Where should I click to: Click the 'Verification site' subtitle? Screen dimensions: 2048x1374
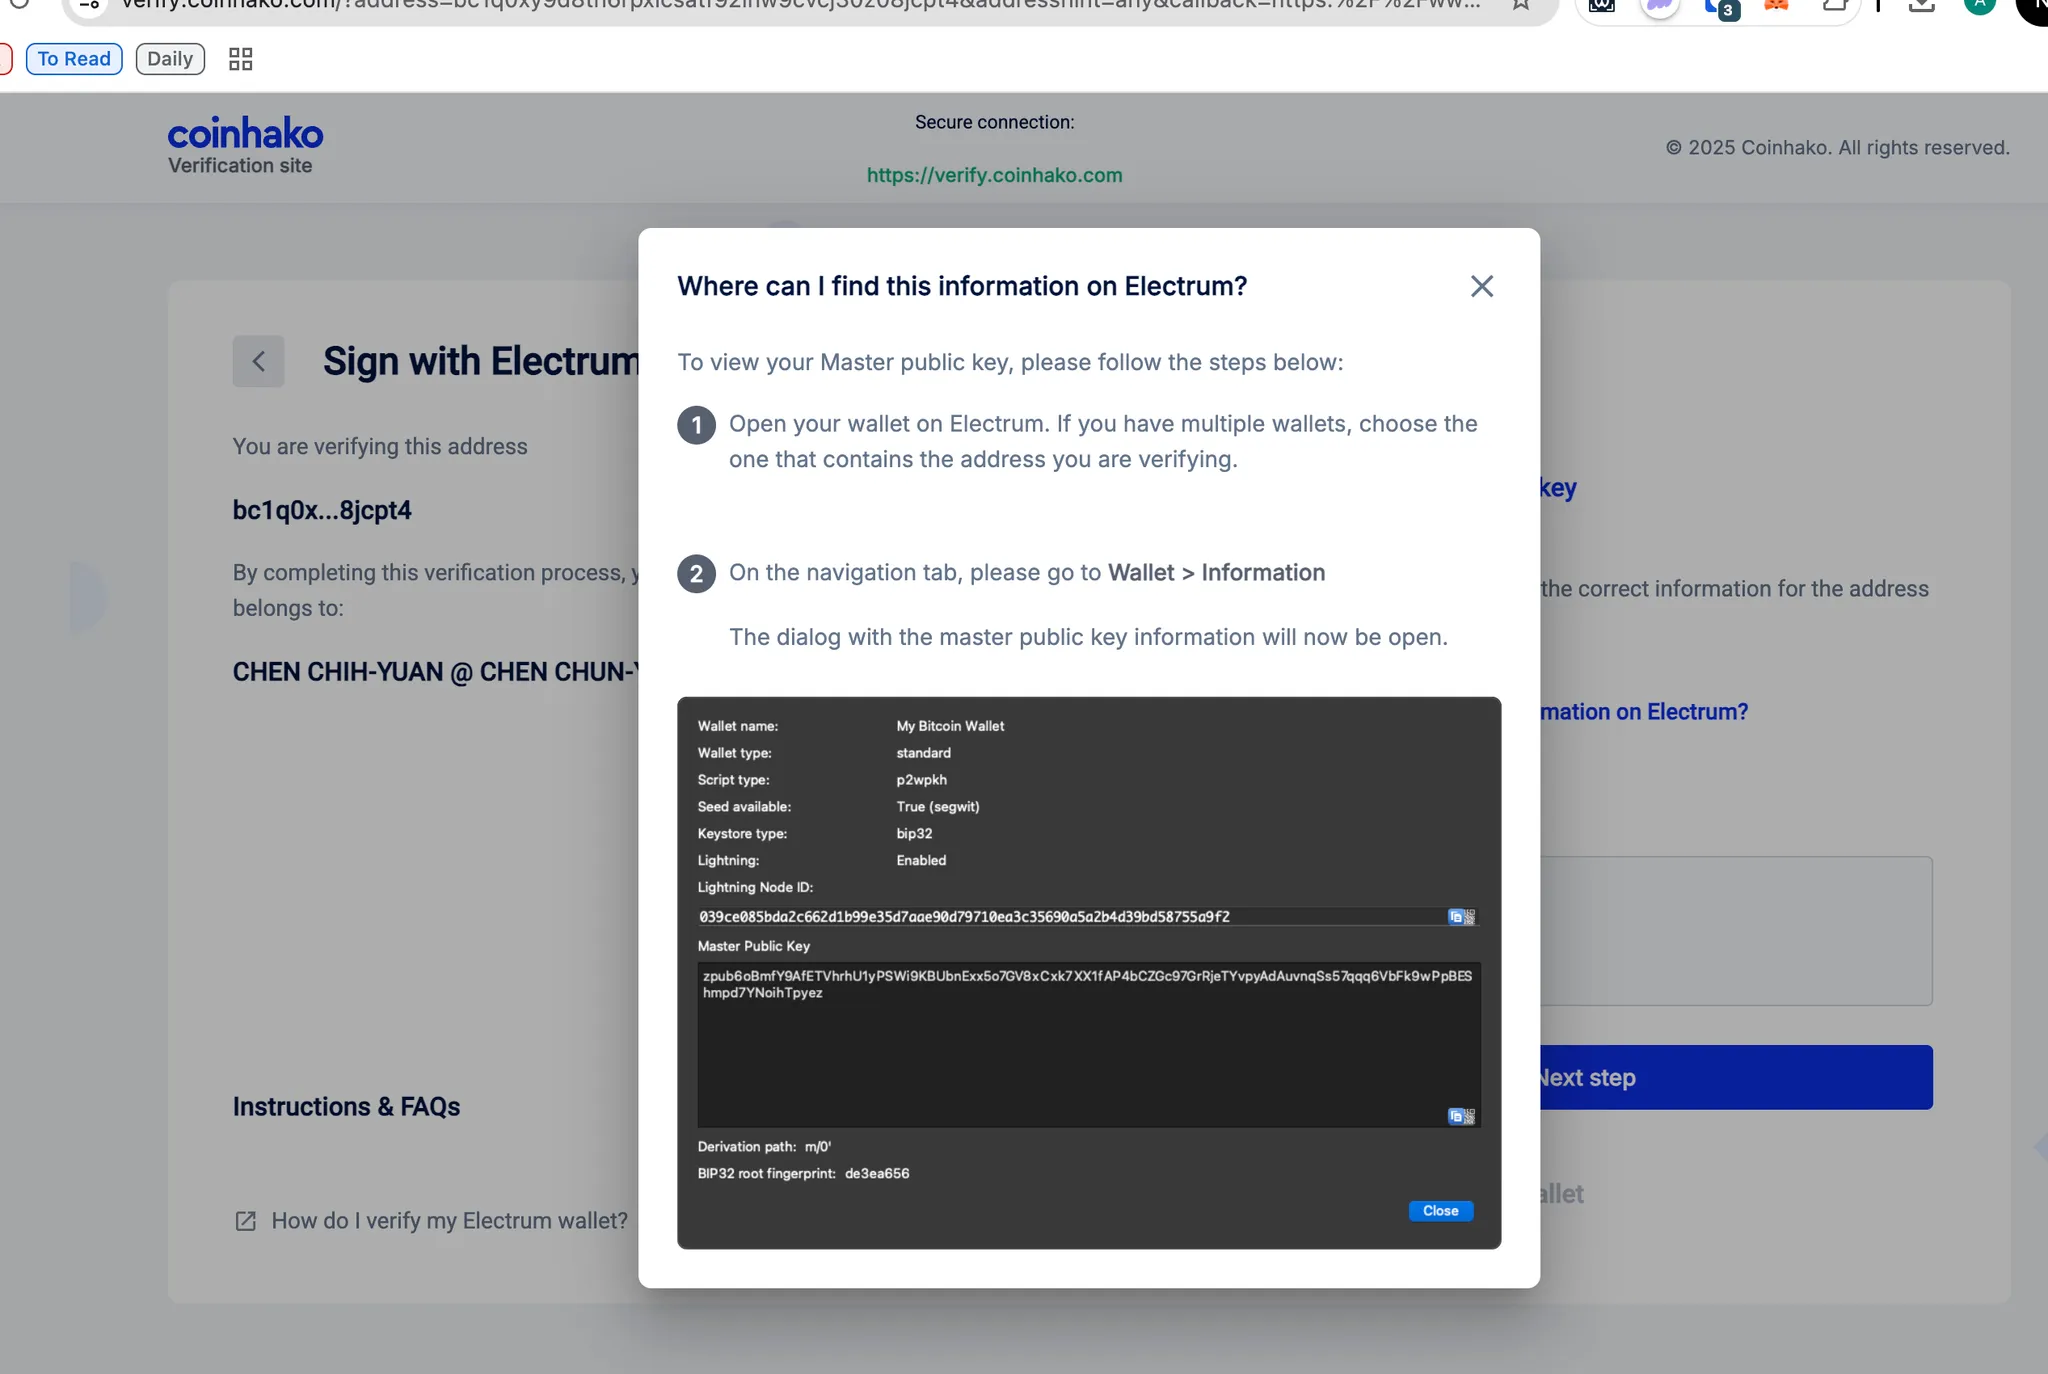[240, 166]
